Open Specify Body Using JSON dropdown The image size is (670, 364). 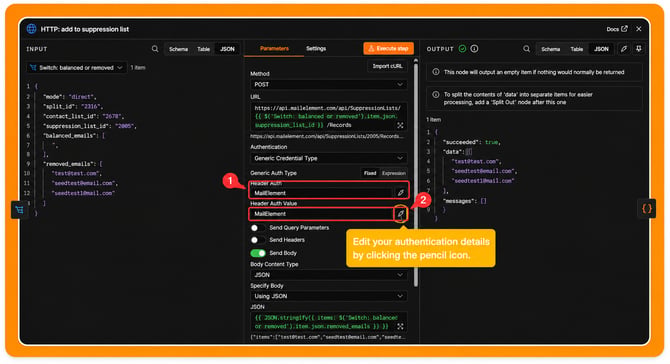pyautogui.click(x=328, y=296)
